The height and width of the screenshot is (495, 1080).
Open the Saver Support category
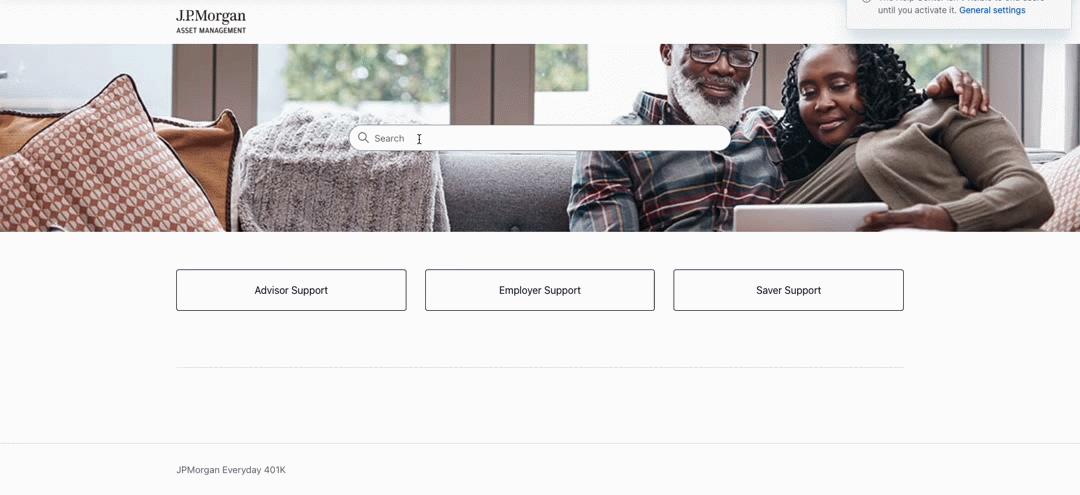coord(789,290)
